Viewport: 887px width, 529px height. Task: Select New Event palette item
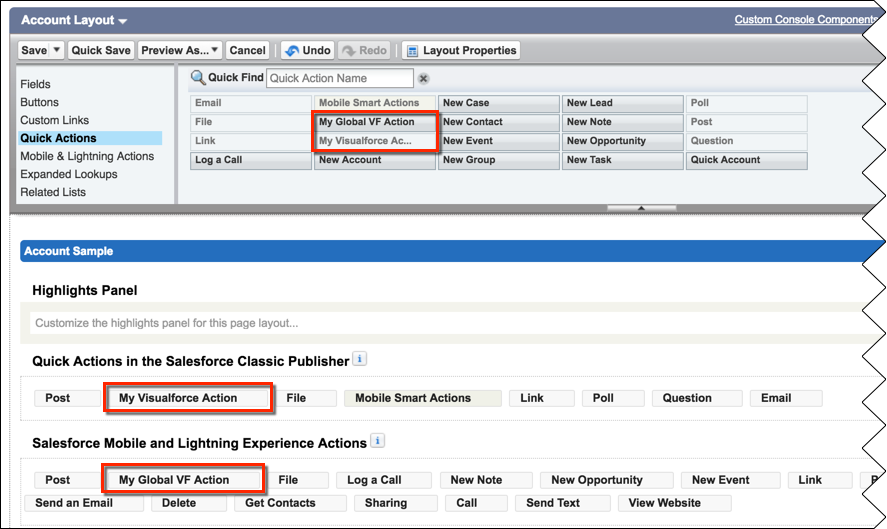498,141
